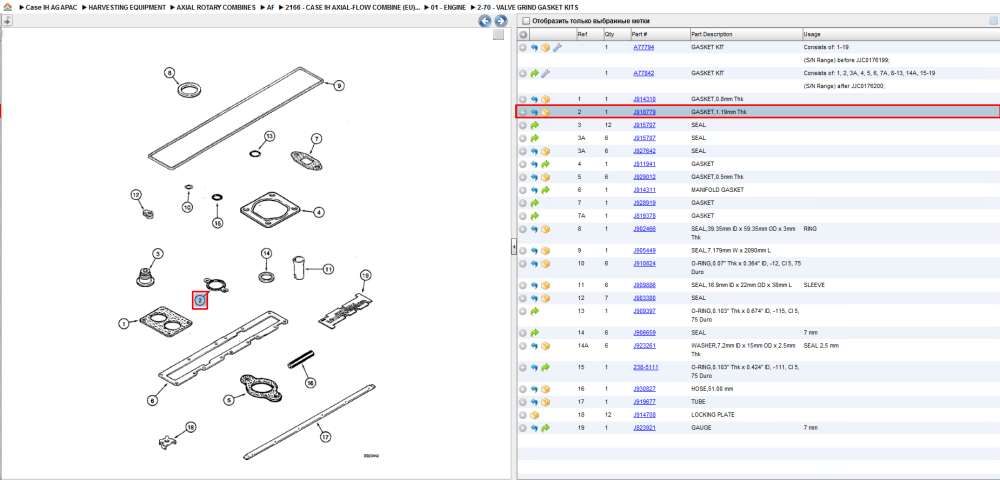Open part number link J906659
Image resolution: width=1000 pixels, height=480 pixels.
(x=644, y=333)
